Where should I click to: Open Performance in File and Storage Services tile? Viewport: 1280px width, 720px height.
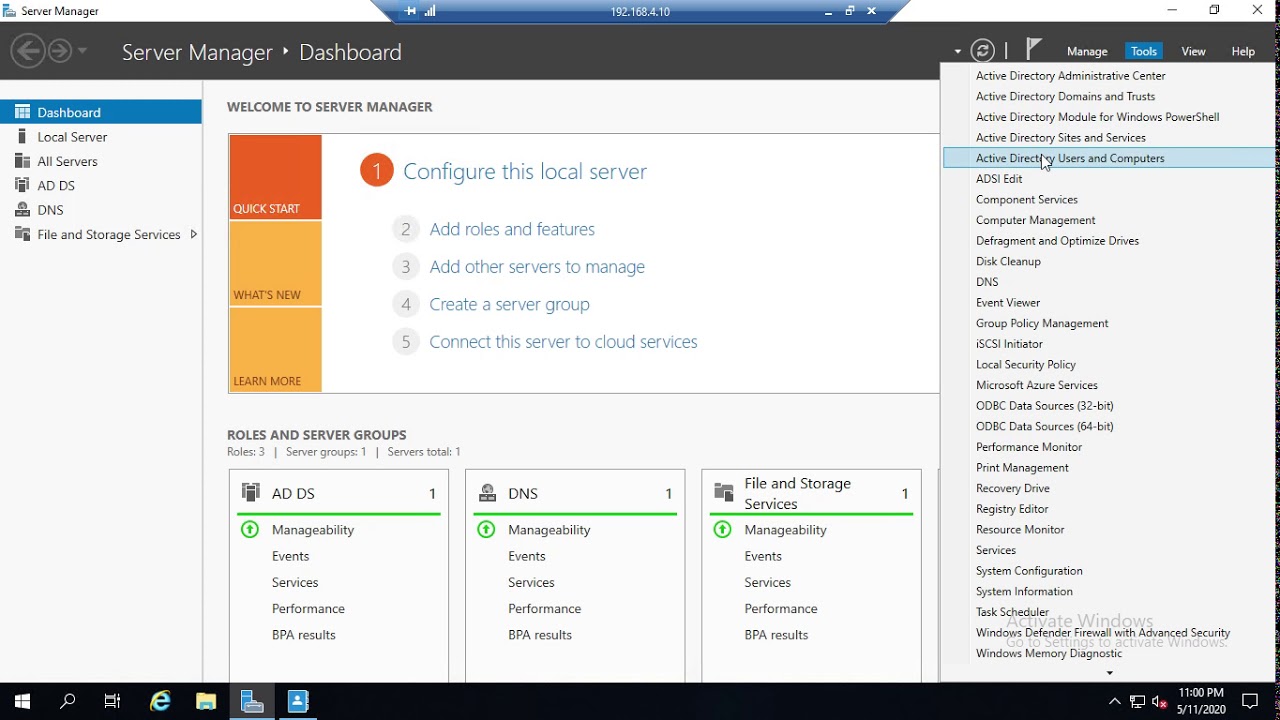click(780, 609)
